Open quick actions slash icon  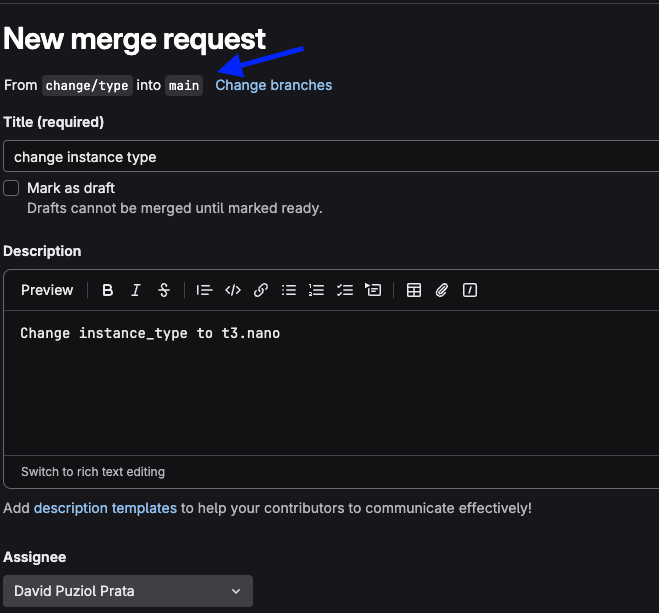470,290
